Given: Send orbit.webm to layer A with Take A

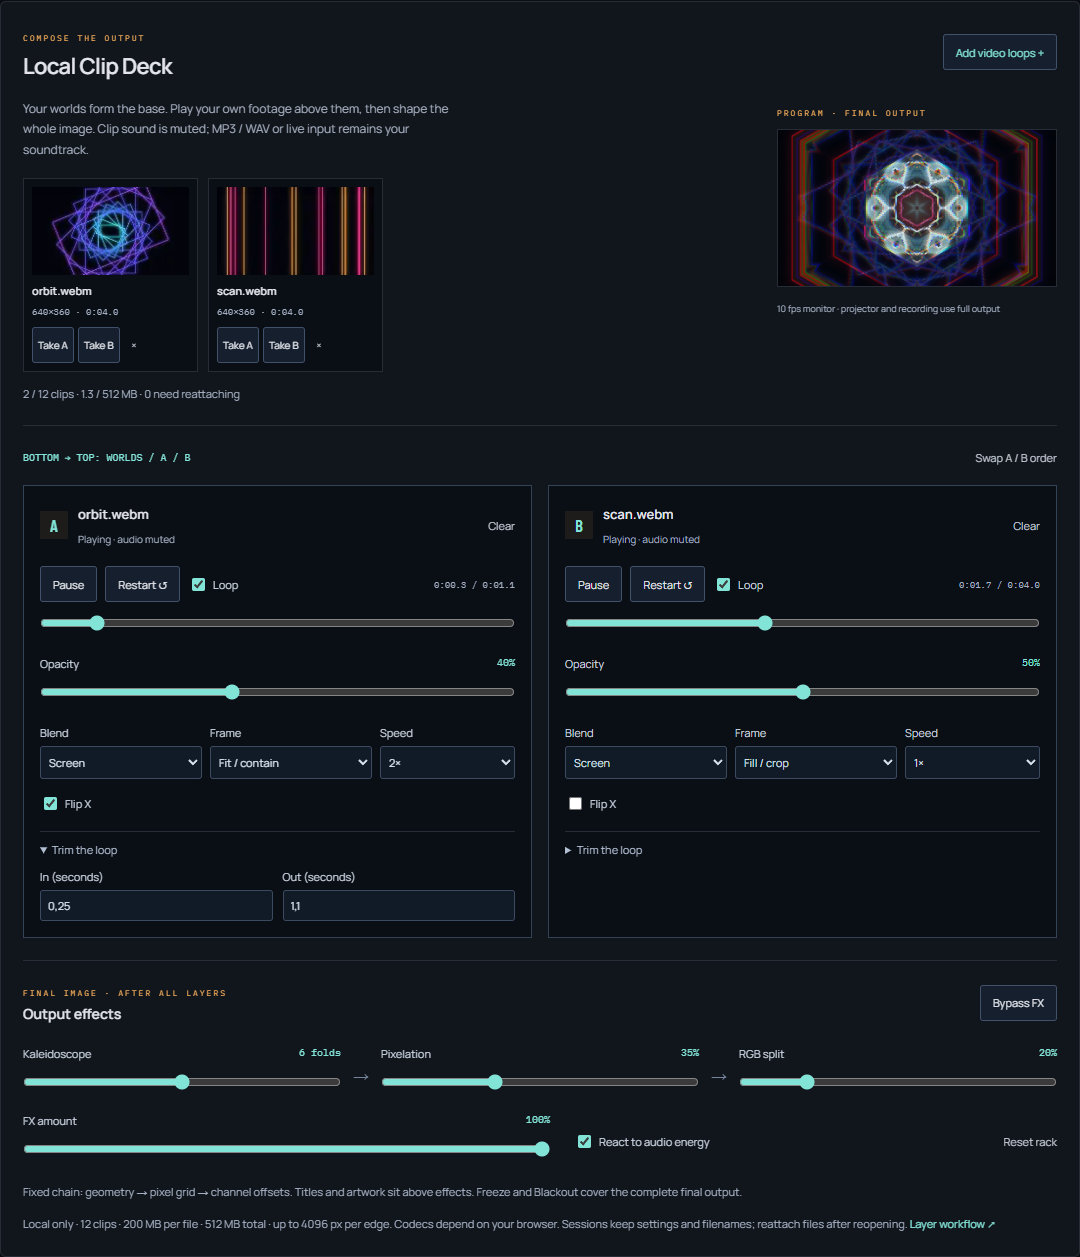Looking at the screenshot, I should (x=53, y=345).
